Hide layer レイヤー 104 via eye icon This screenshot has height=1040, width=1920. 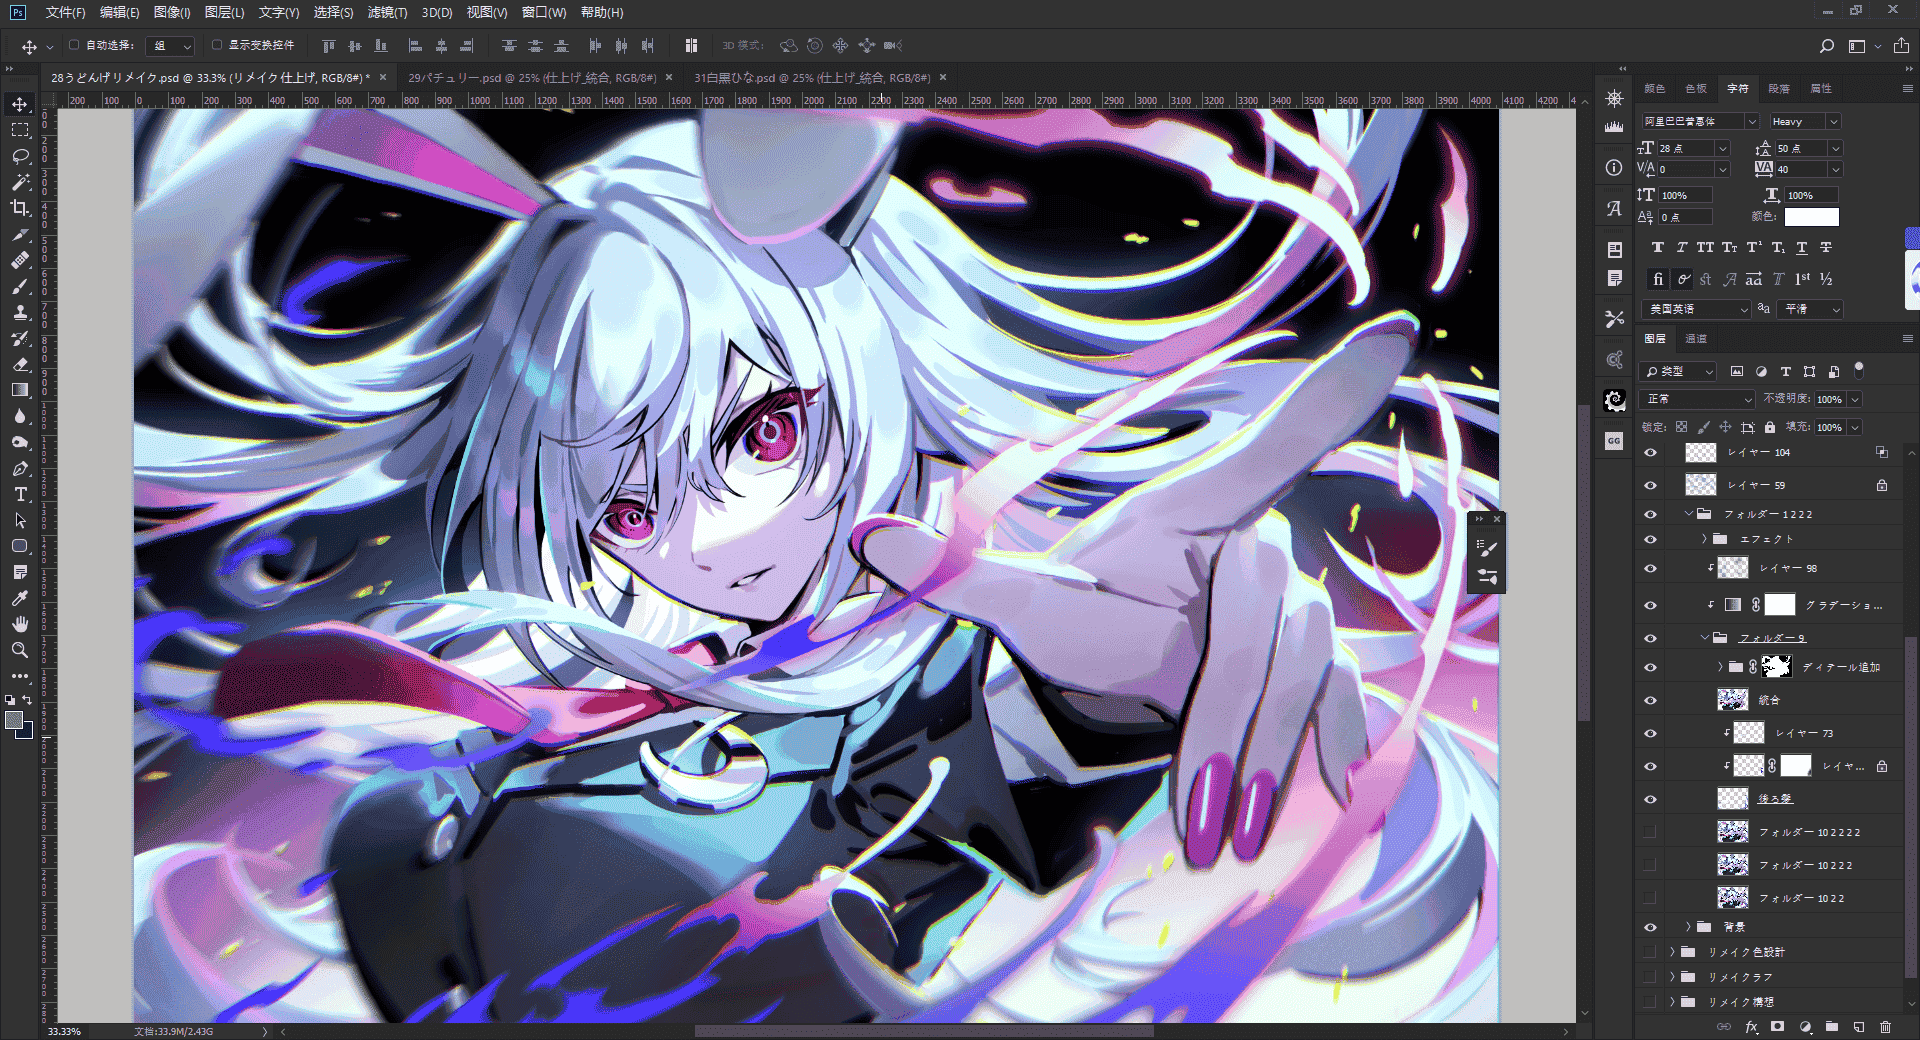pos(1650,453)
